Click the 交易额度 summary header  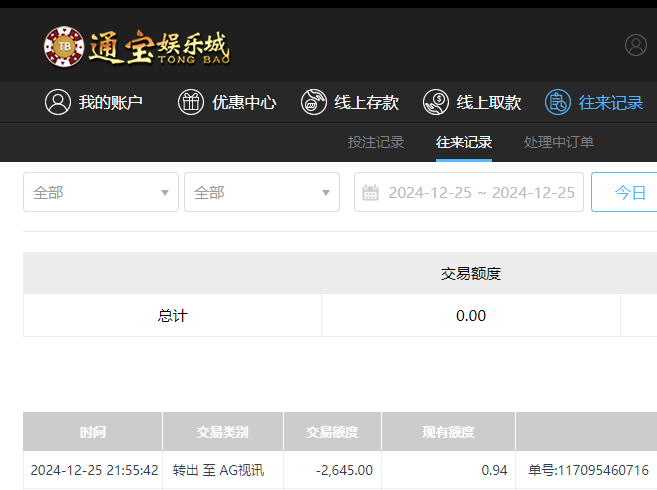click(471, 273)
